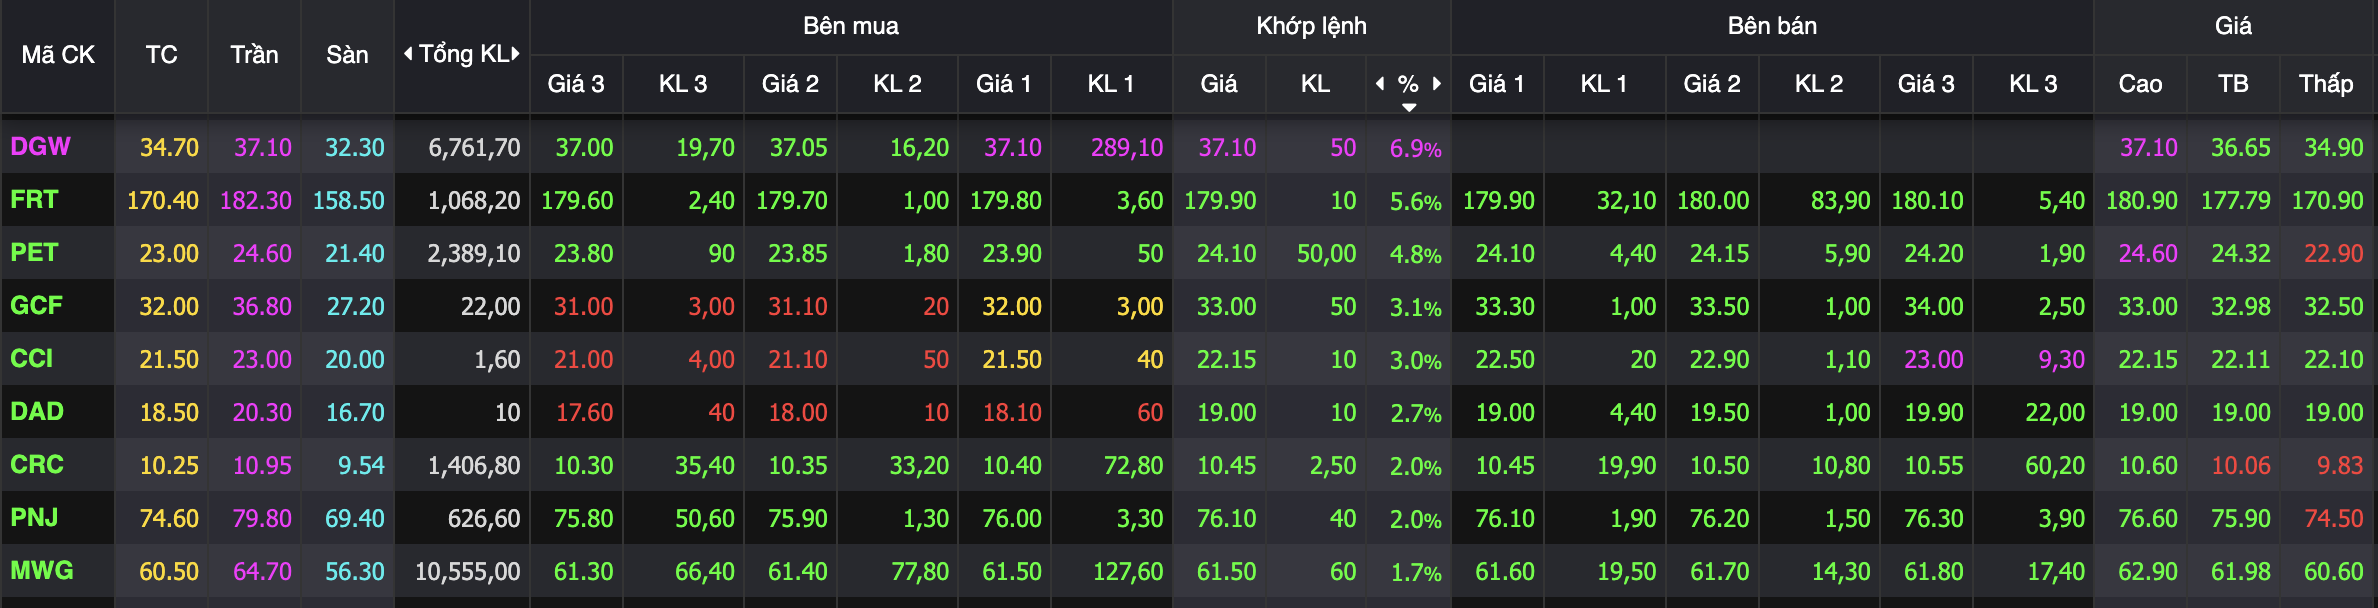Select the PET ticker row symbol
Viewport: 2378px width, 608px height.
34,253
